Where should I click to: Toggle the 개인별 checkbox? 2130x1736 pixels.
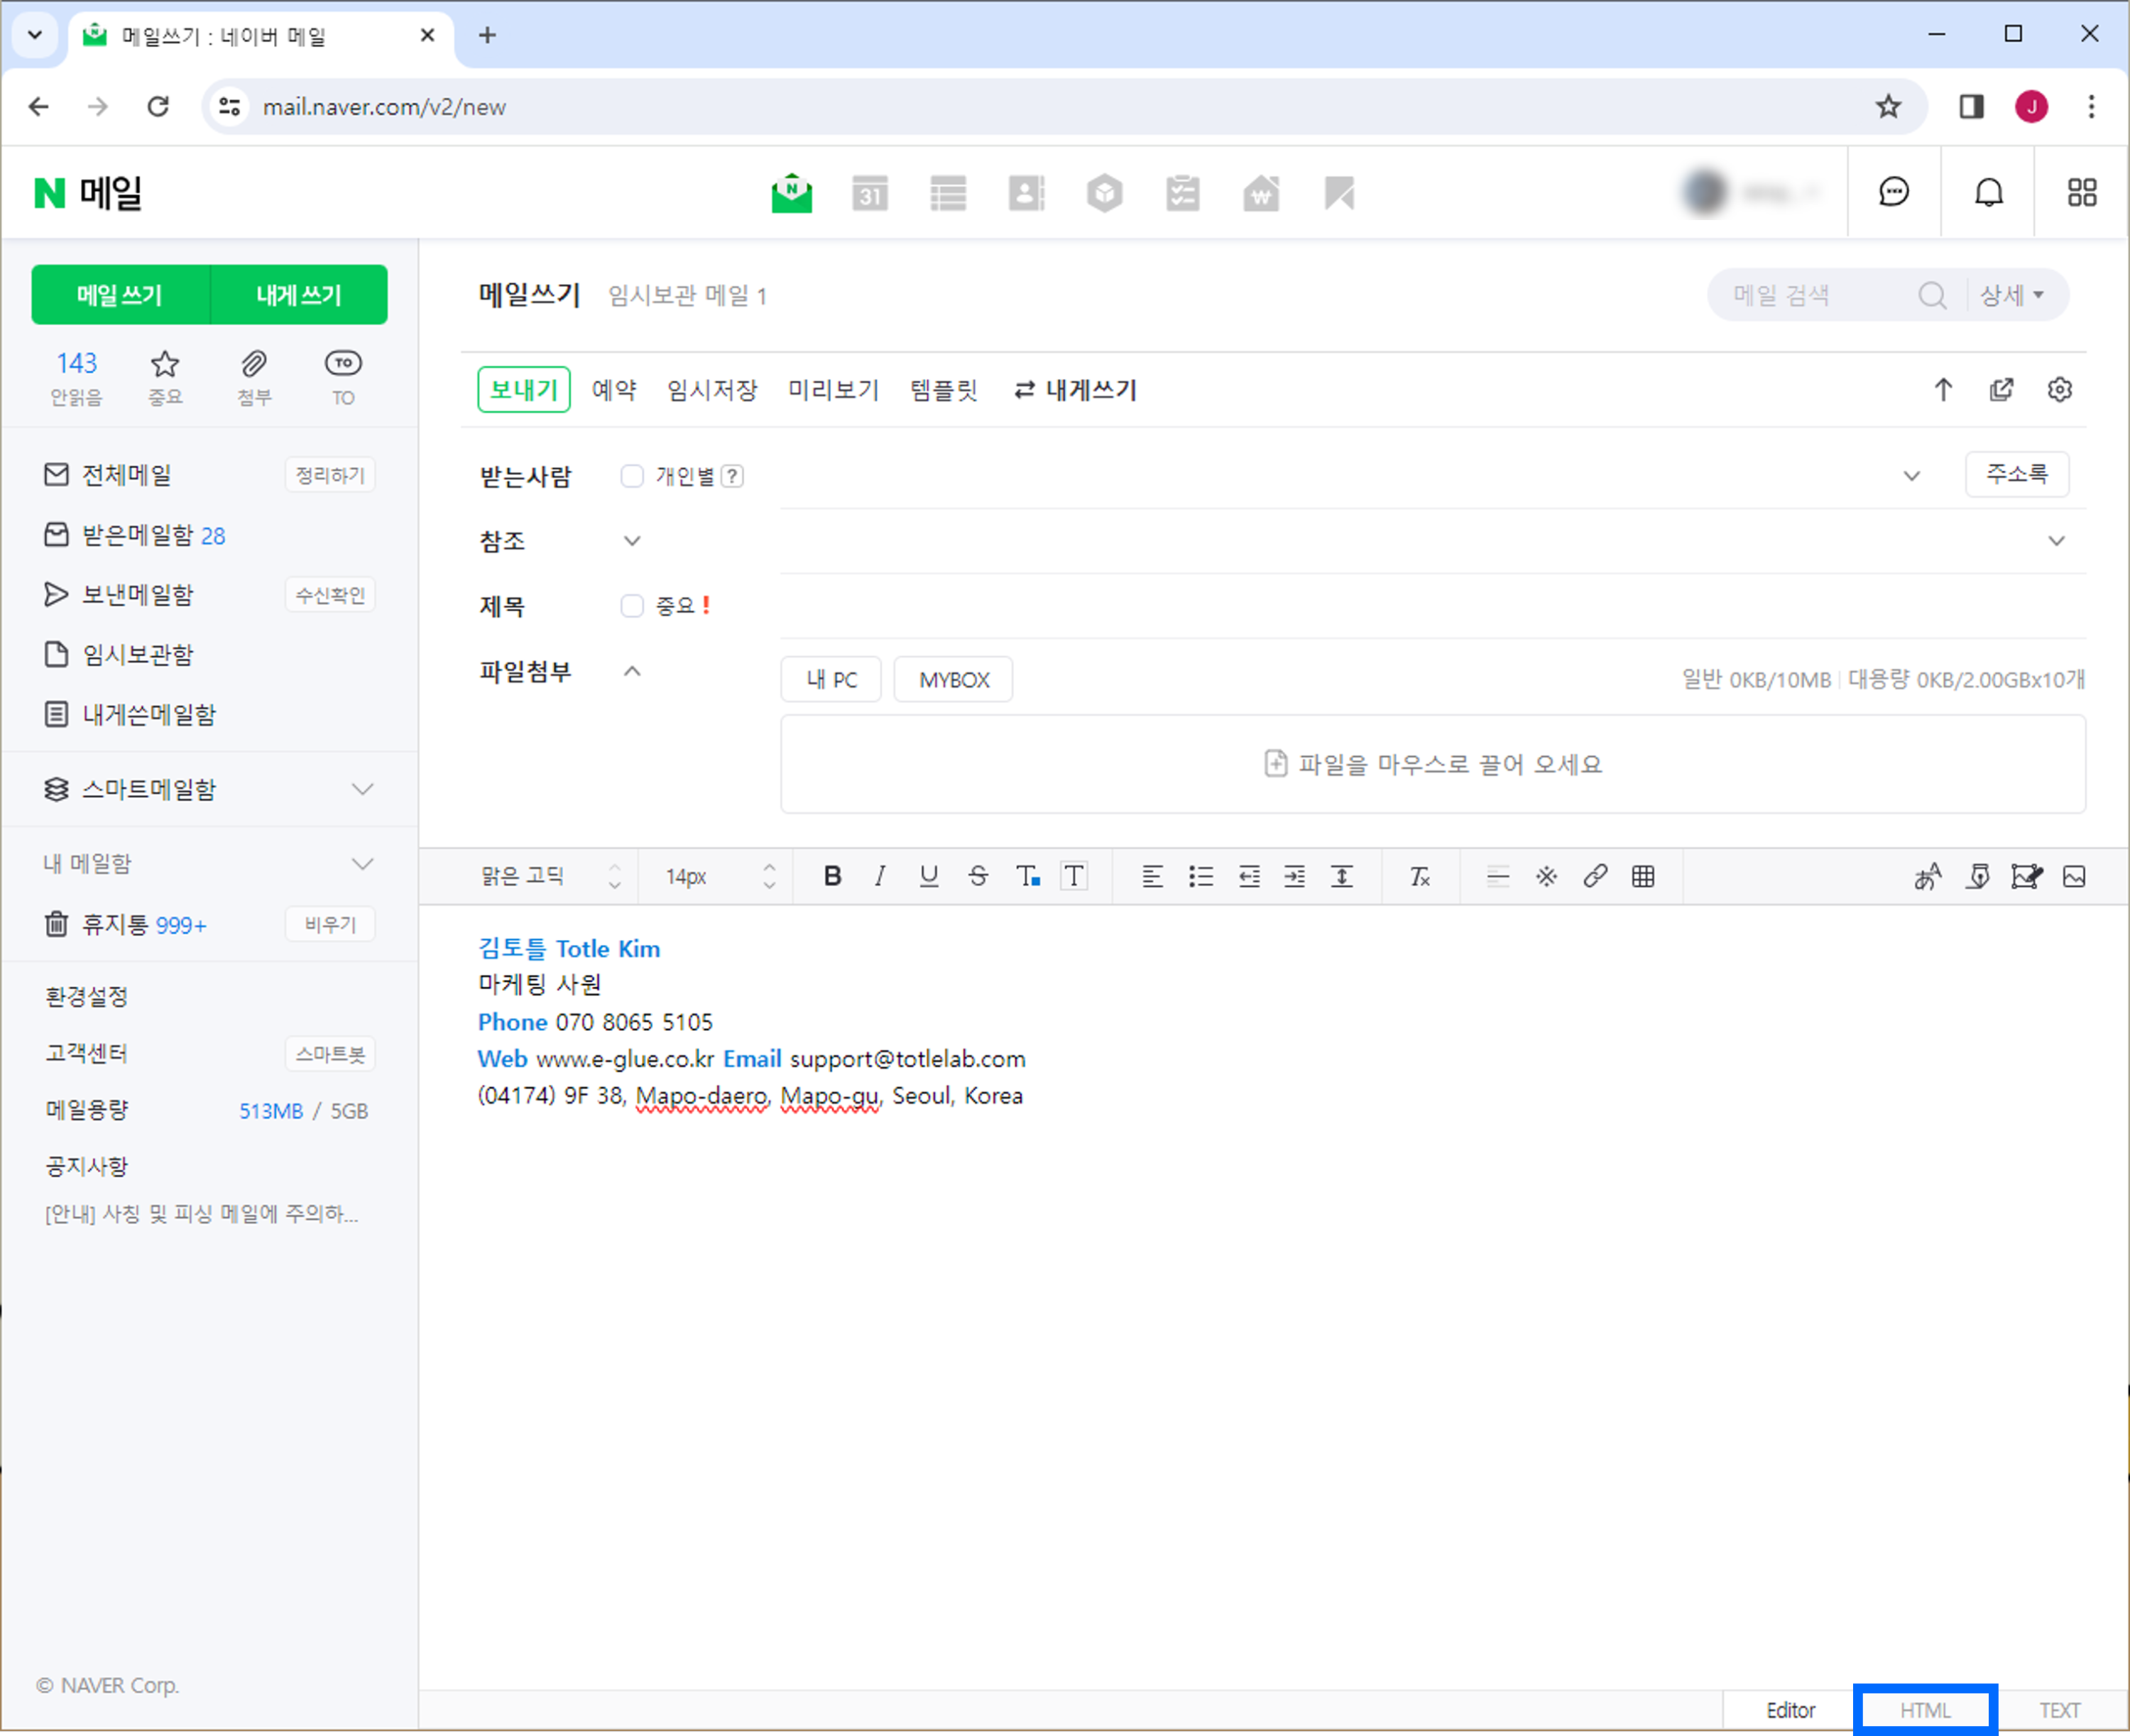click(632, 476)
